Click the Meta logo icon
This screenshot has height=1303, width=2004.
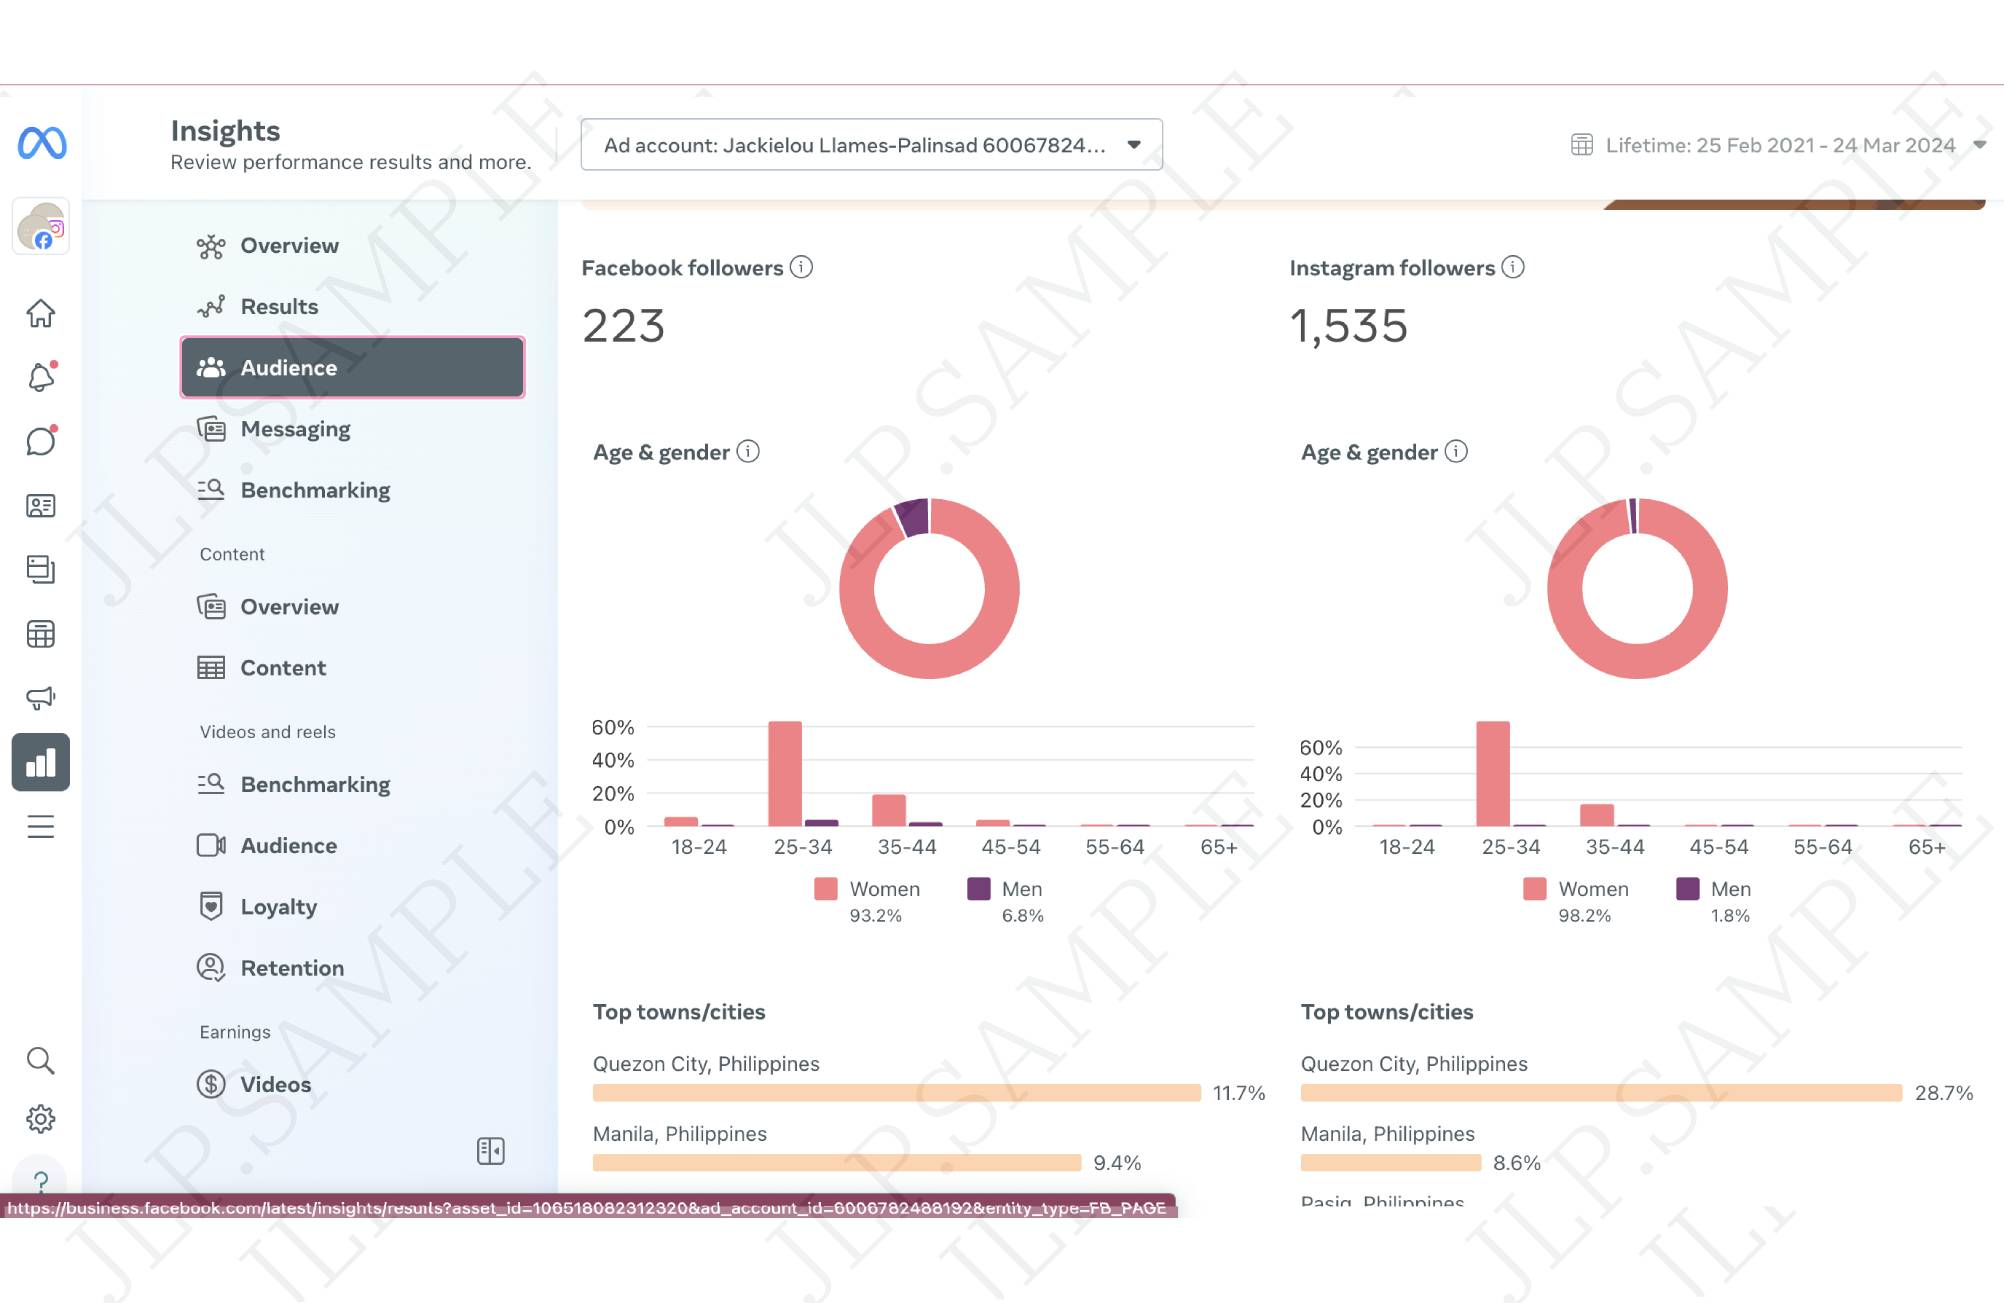[42, 143]
